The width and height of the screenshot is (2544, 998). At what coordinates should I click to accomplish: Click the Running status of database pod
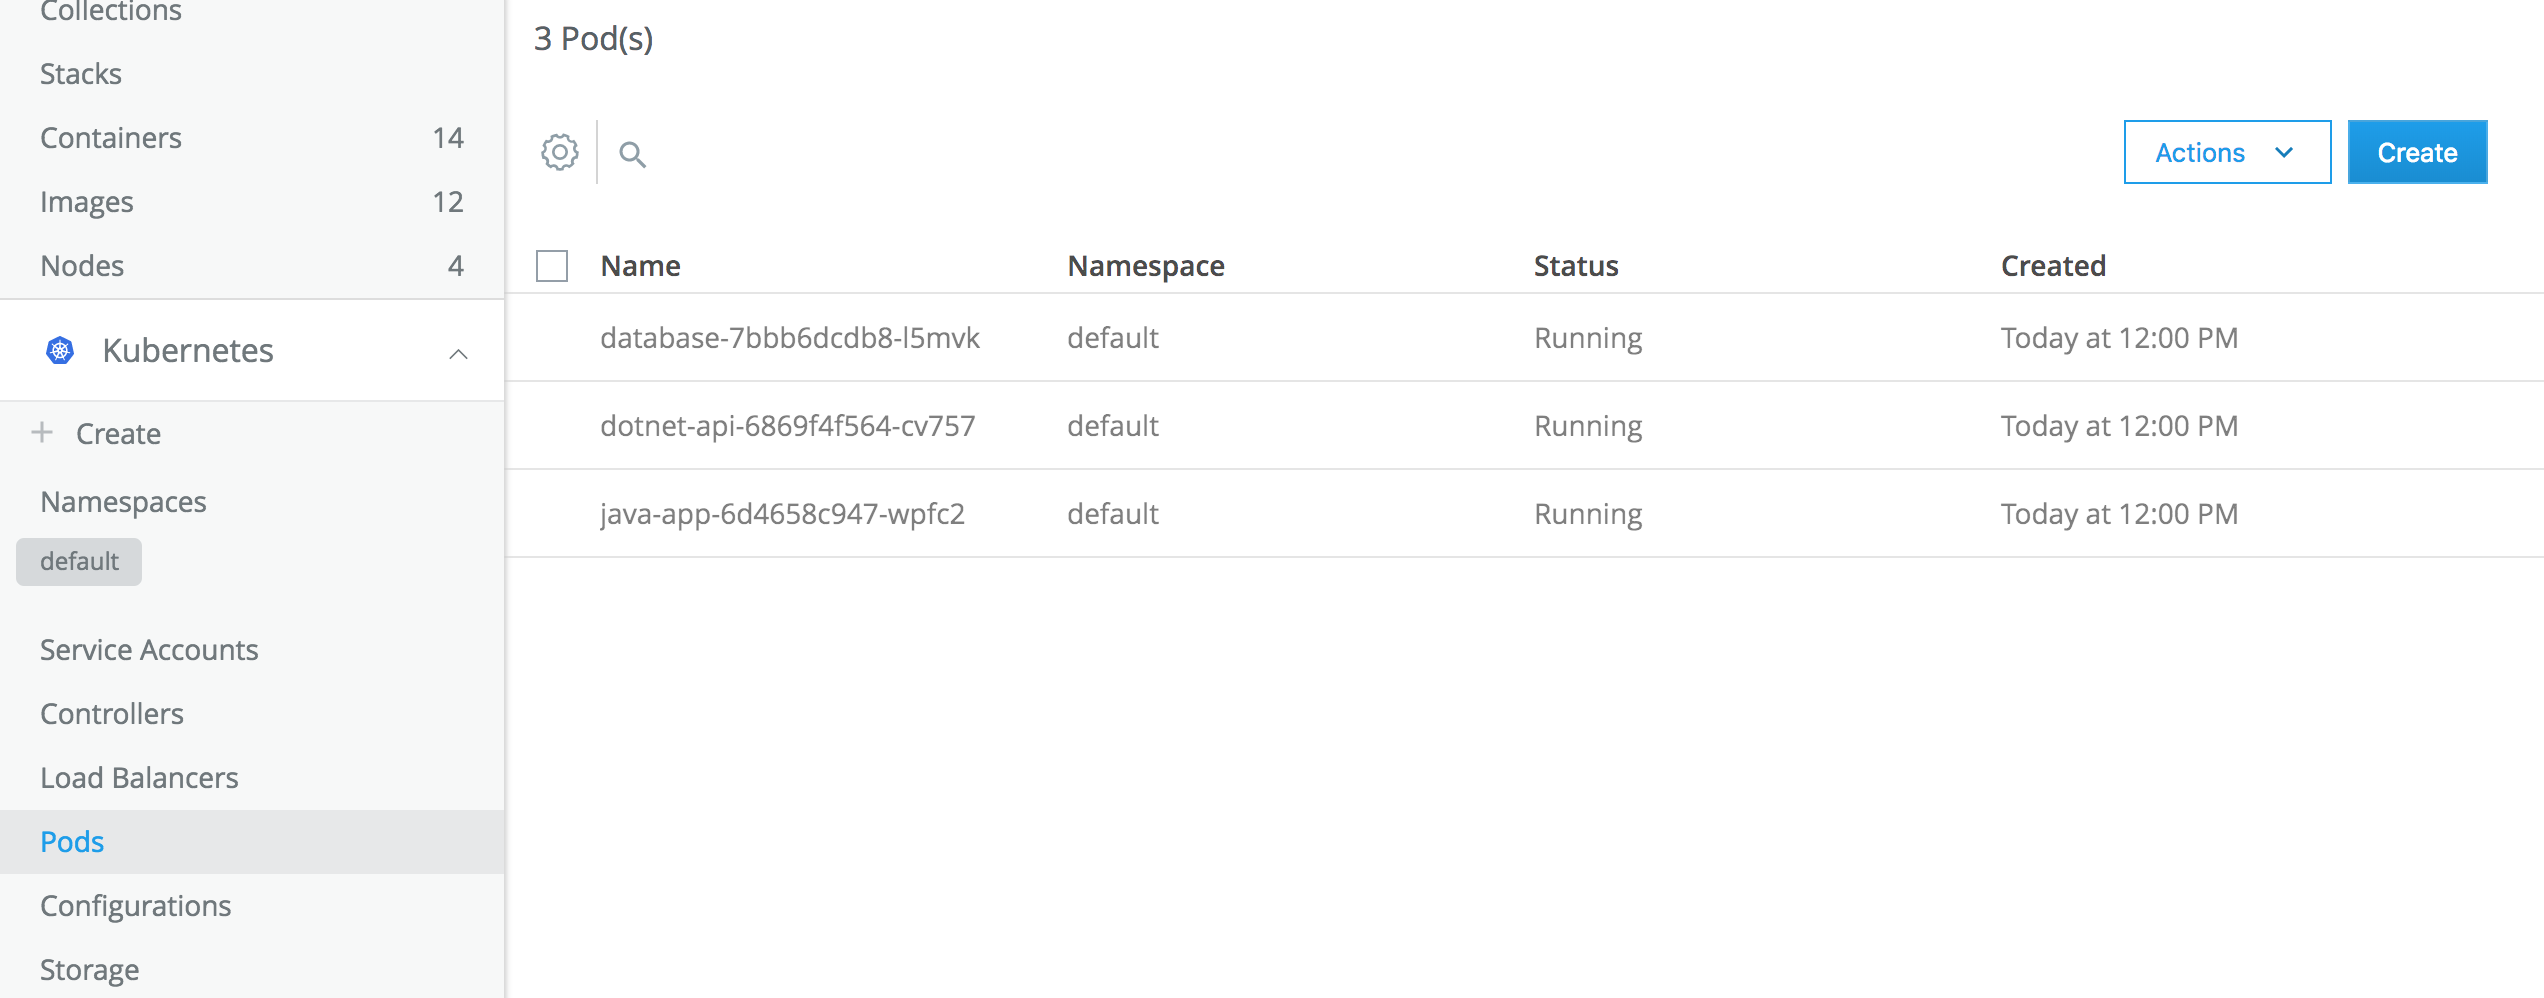point(1588,338)
